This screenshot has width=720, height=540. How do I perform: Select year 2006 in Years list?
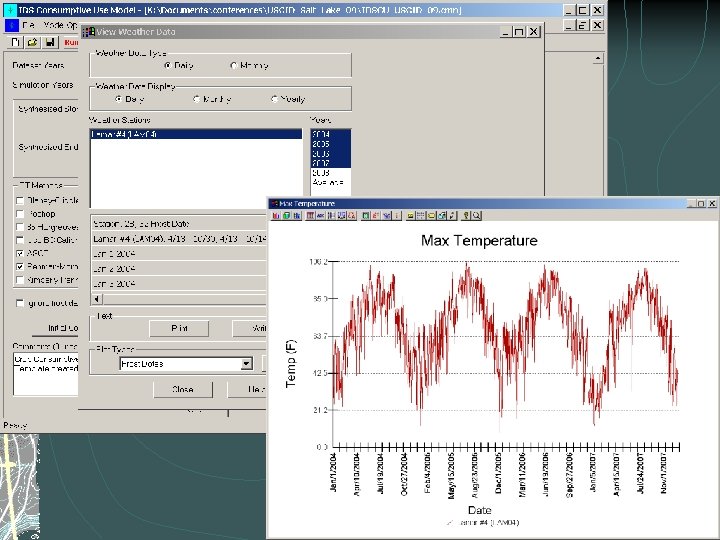point(331,153)
